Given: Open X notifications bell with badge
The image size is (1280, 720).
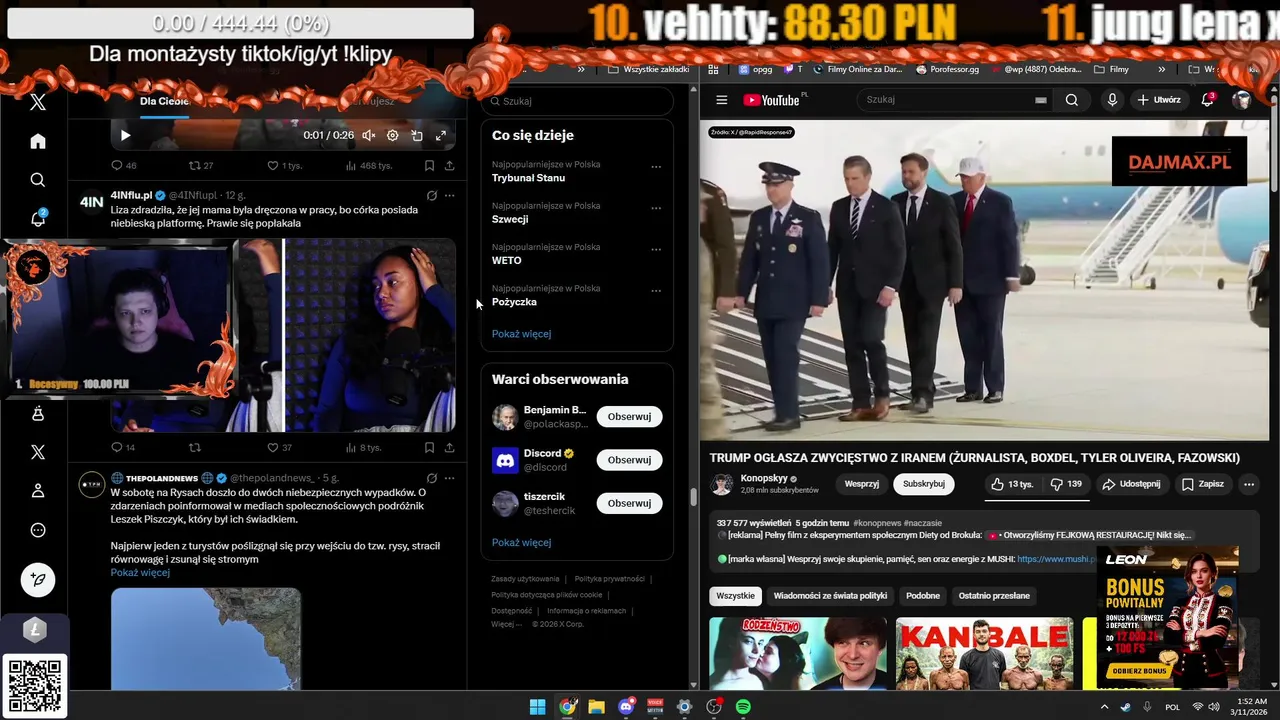Looking at the screenshot, I should click(38, 218).
